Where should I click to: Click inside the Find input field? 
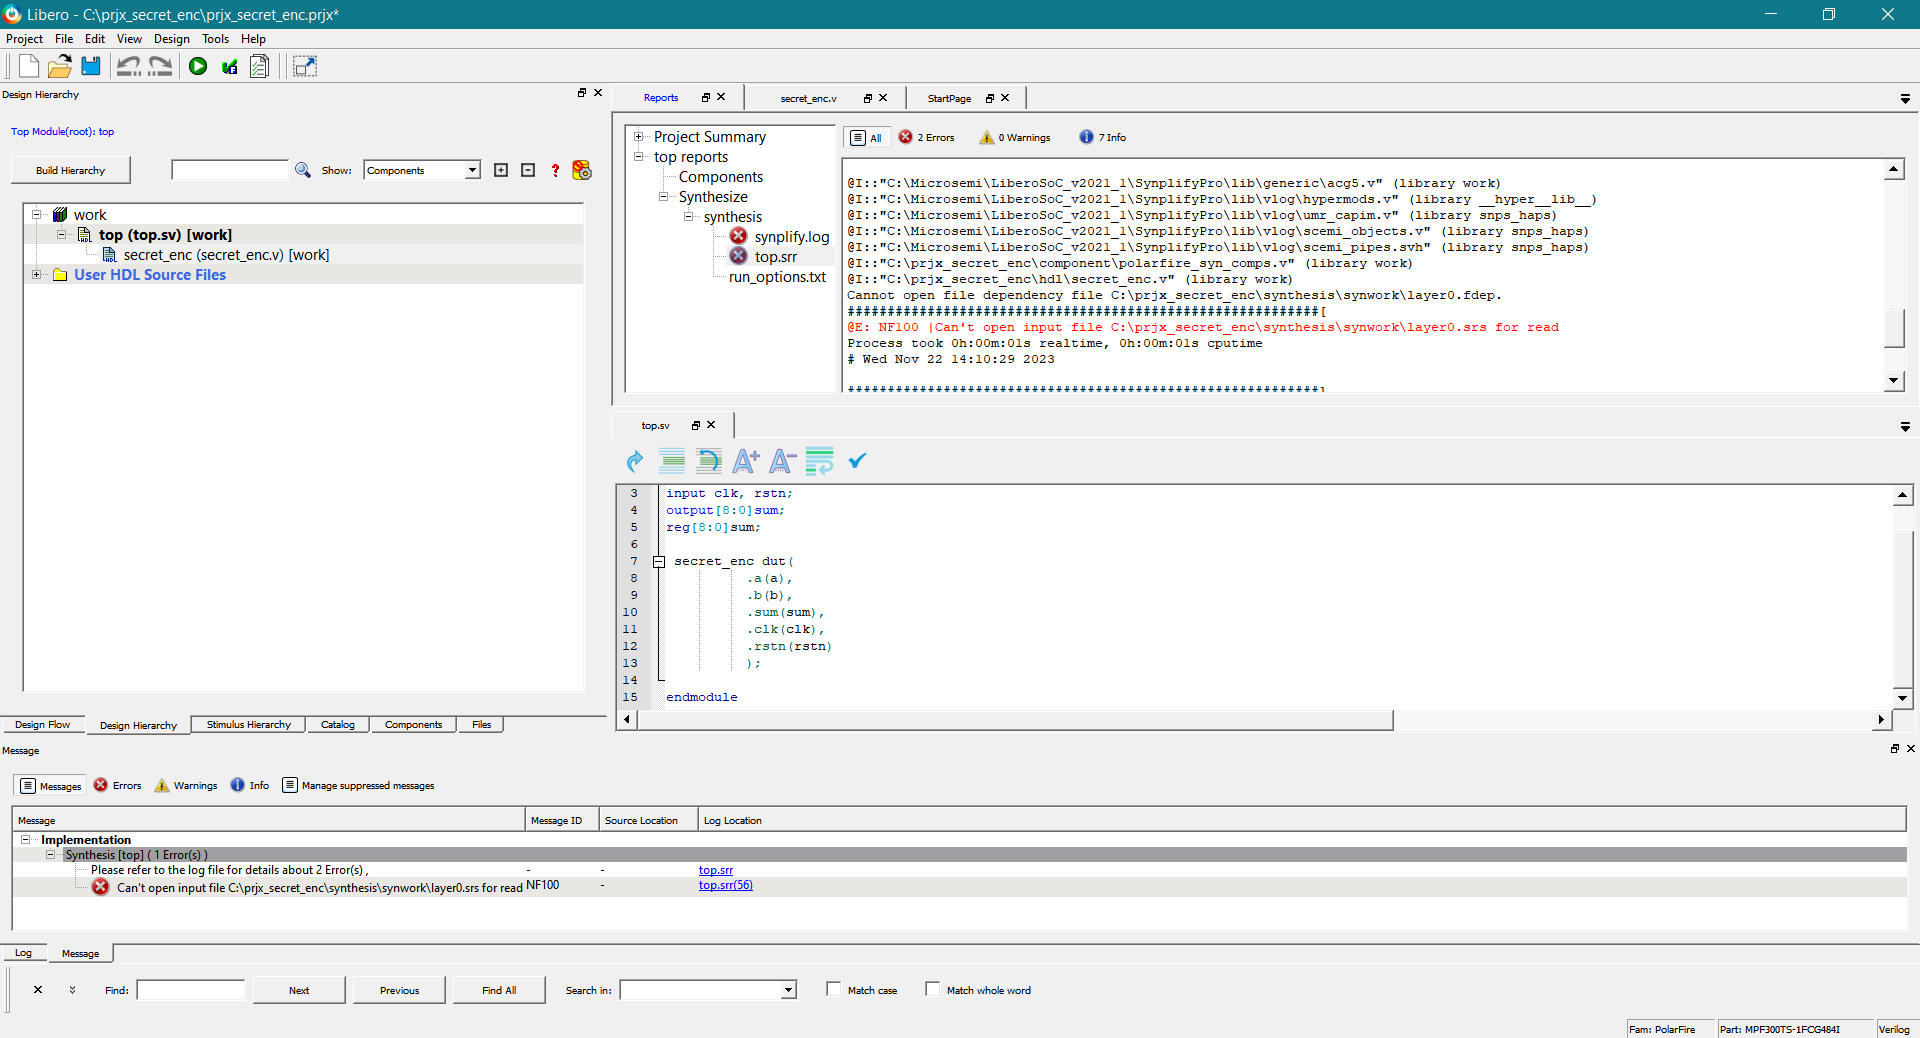click(190, 990)
